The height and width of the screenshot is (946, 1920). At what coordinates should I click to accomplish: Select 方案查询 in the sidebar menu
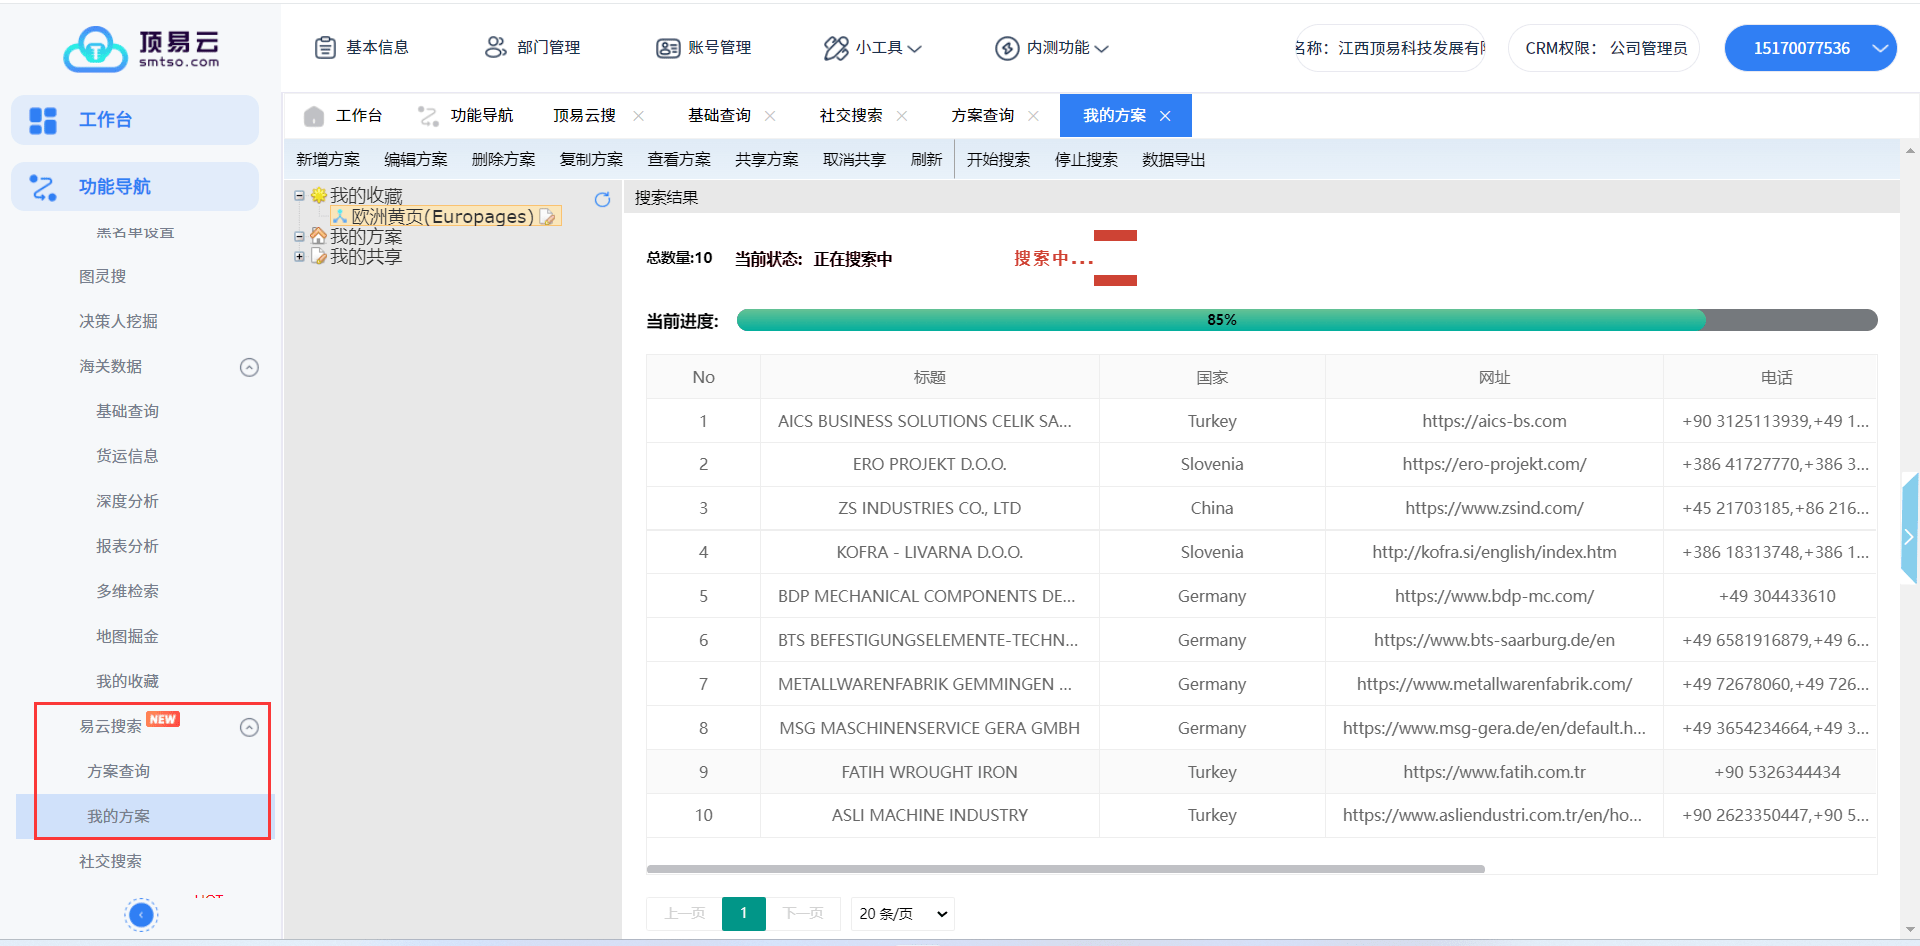coord(118,771)
